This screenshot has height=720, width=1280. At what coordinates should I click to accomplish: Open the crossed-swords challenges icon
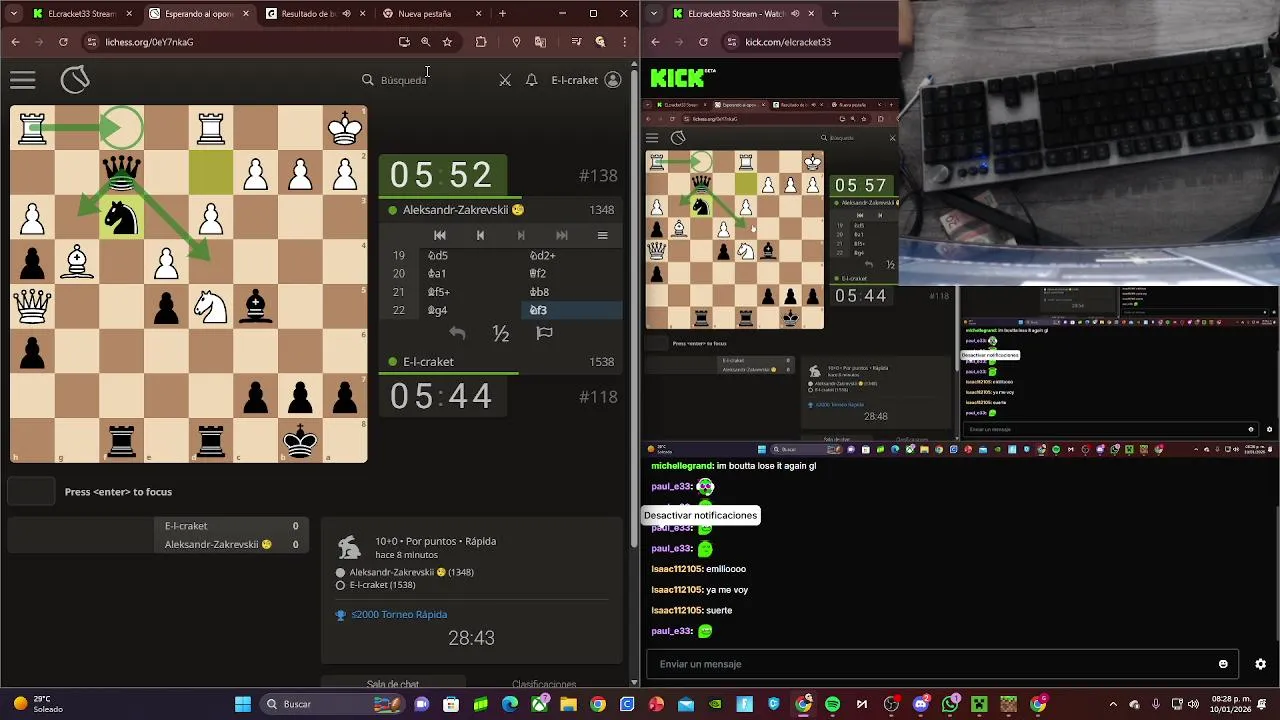click(x=505, y=80)
